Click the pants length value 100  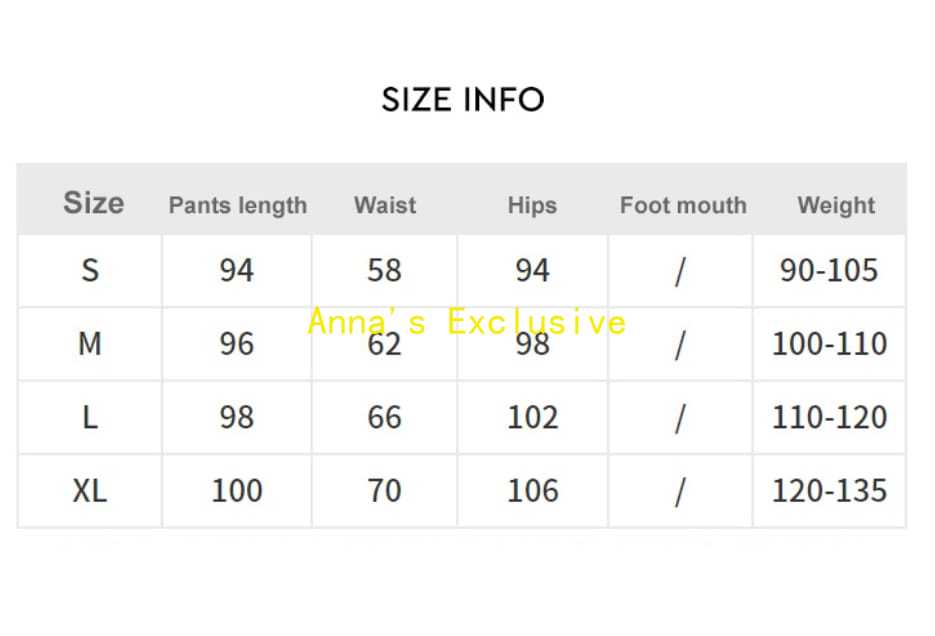click(236, 491)
